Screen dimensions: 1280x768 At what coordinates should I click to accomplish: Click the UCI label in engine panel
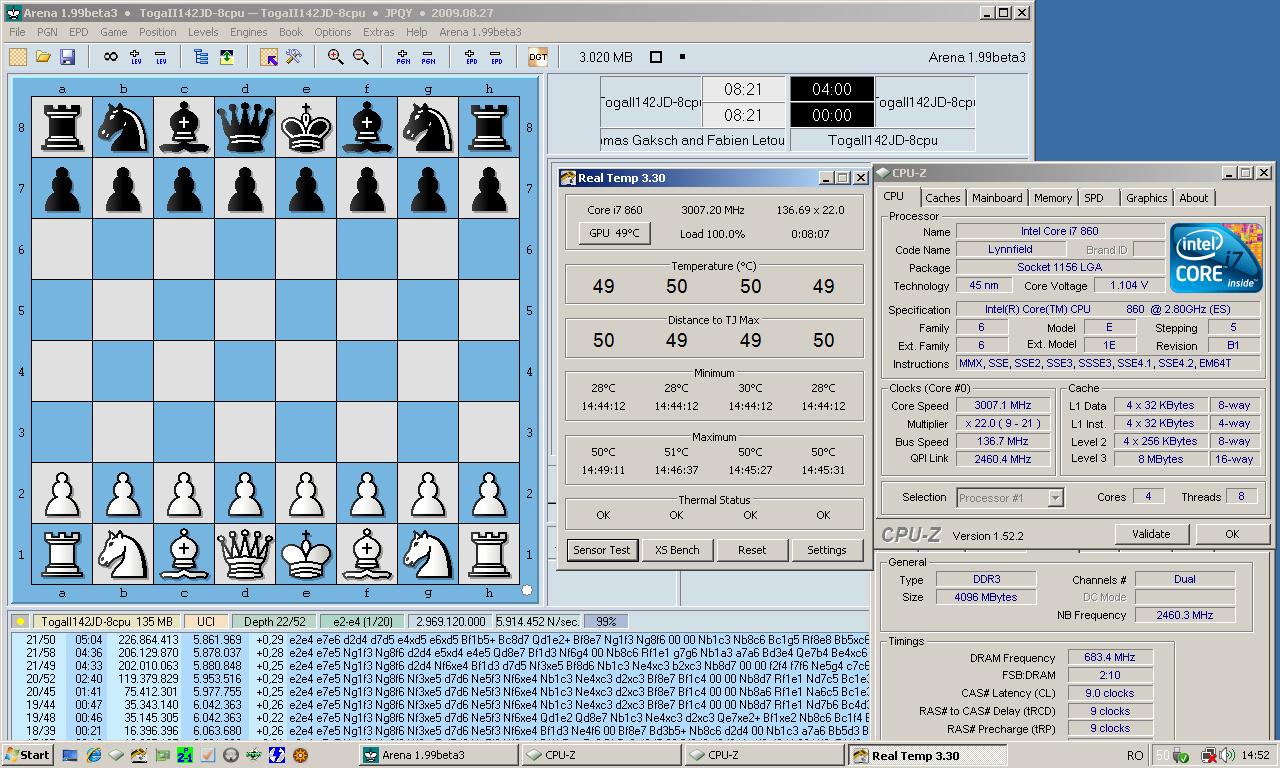(x=206, y=622)
